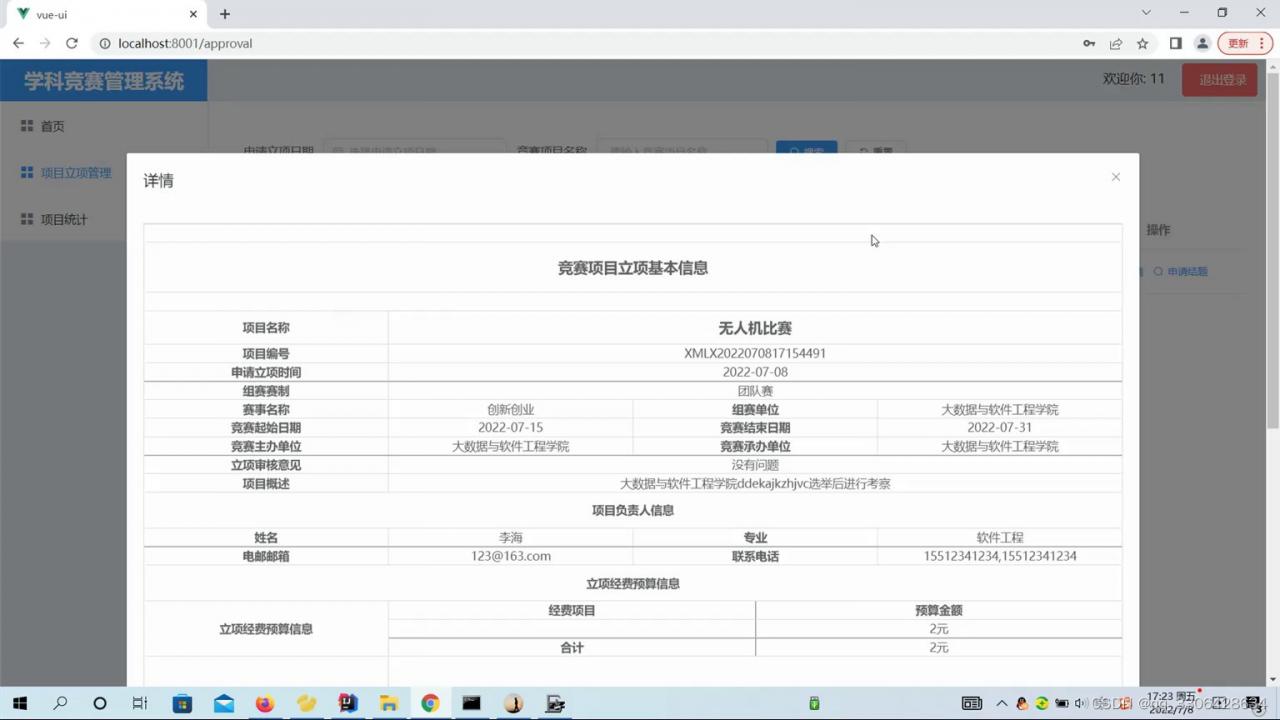Open 项目立项管理 in the sidebar
The image size is (1280, 720).
(76, 173)
